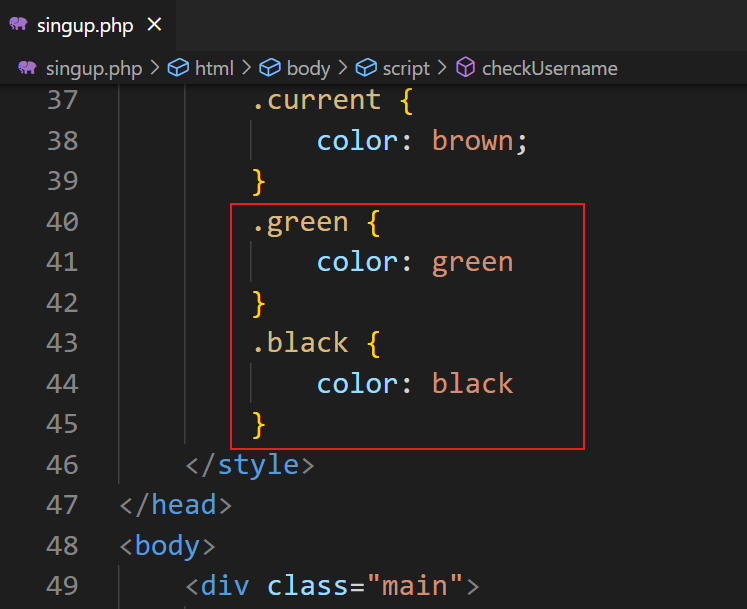The width and height of the screenshot is (747, 609).
Task: Switch to the singup.php tab
Action: [88, 25]
